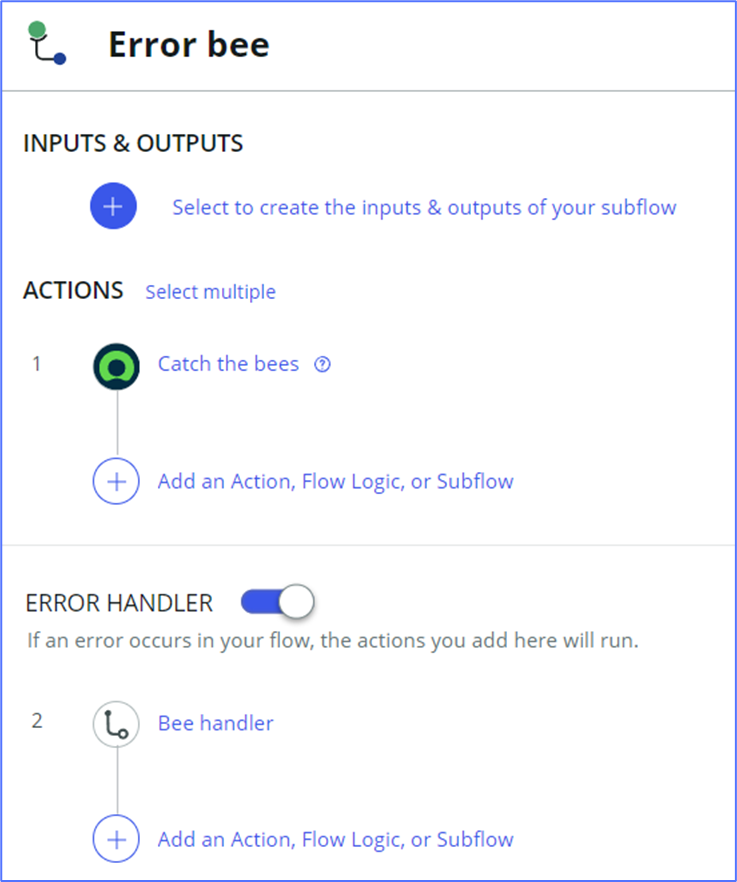Select multiple actions in the Actions section

point(210,291)
